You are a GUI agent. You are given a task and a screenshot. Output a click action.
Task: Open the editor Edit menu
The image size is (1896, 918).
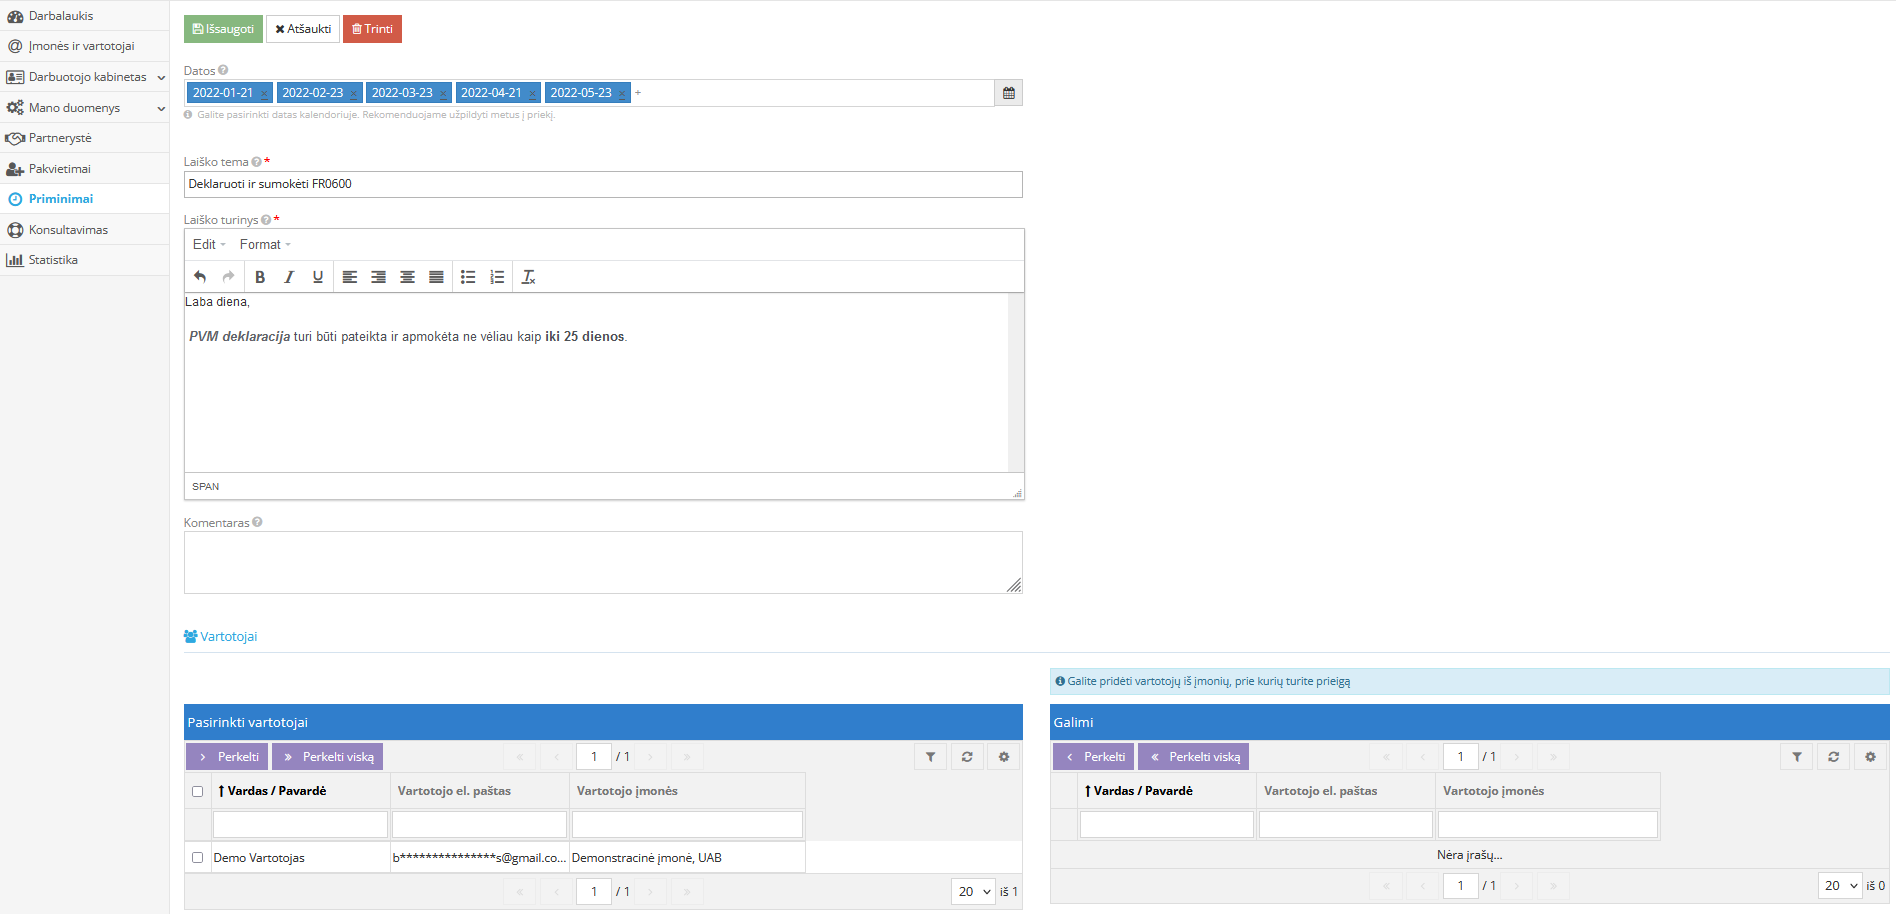point(209,244)
